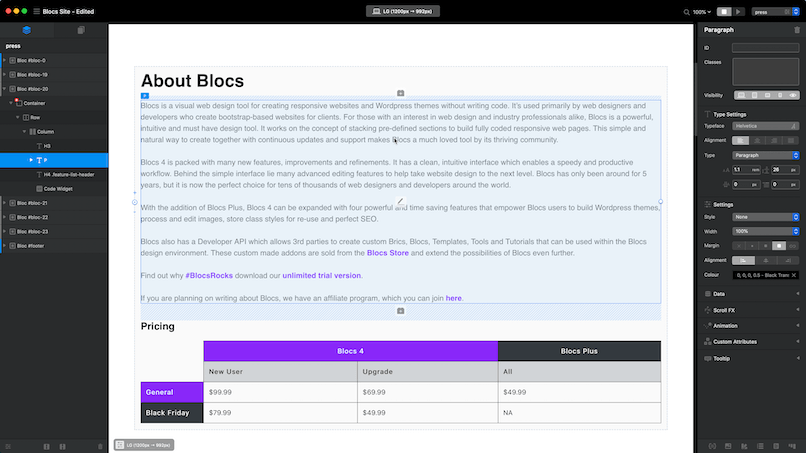Toggle tablet-landscape visibility icon
This screenshot has width=806, height=453.
coord(767,95)
